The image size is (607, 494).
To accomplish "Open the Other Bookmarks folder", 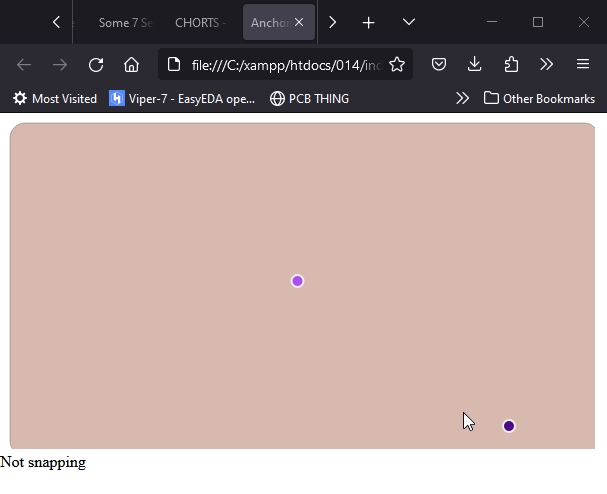I will [x=539, y=99].
